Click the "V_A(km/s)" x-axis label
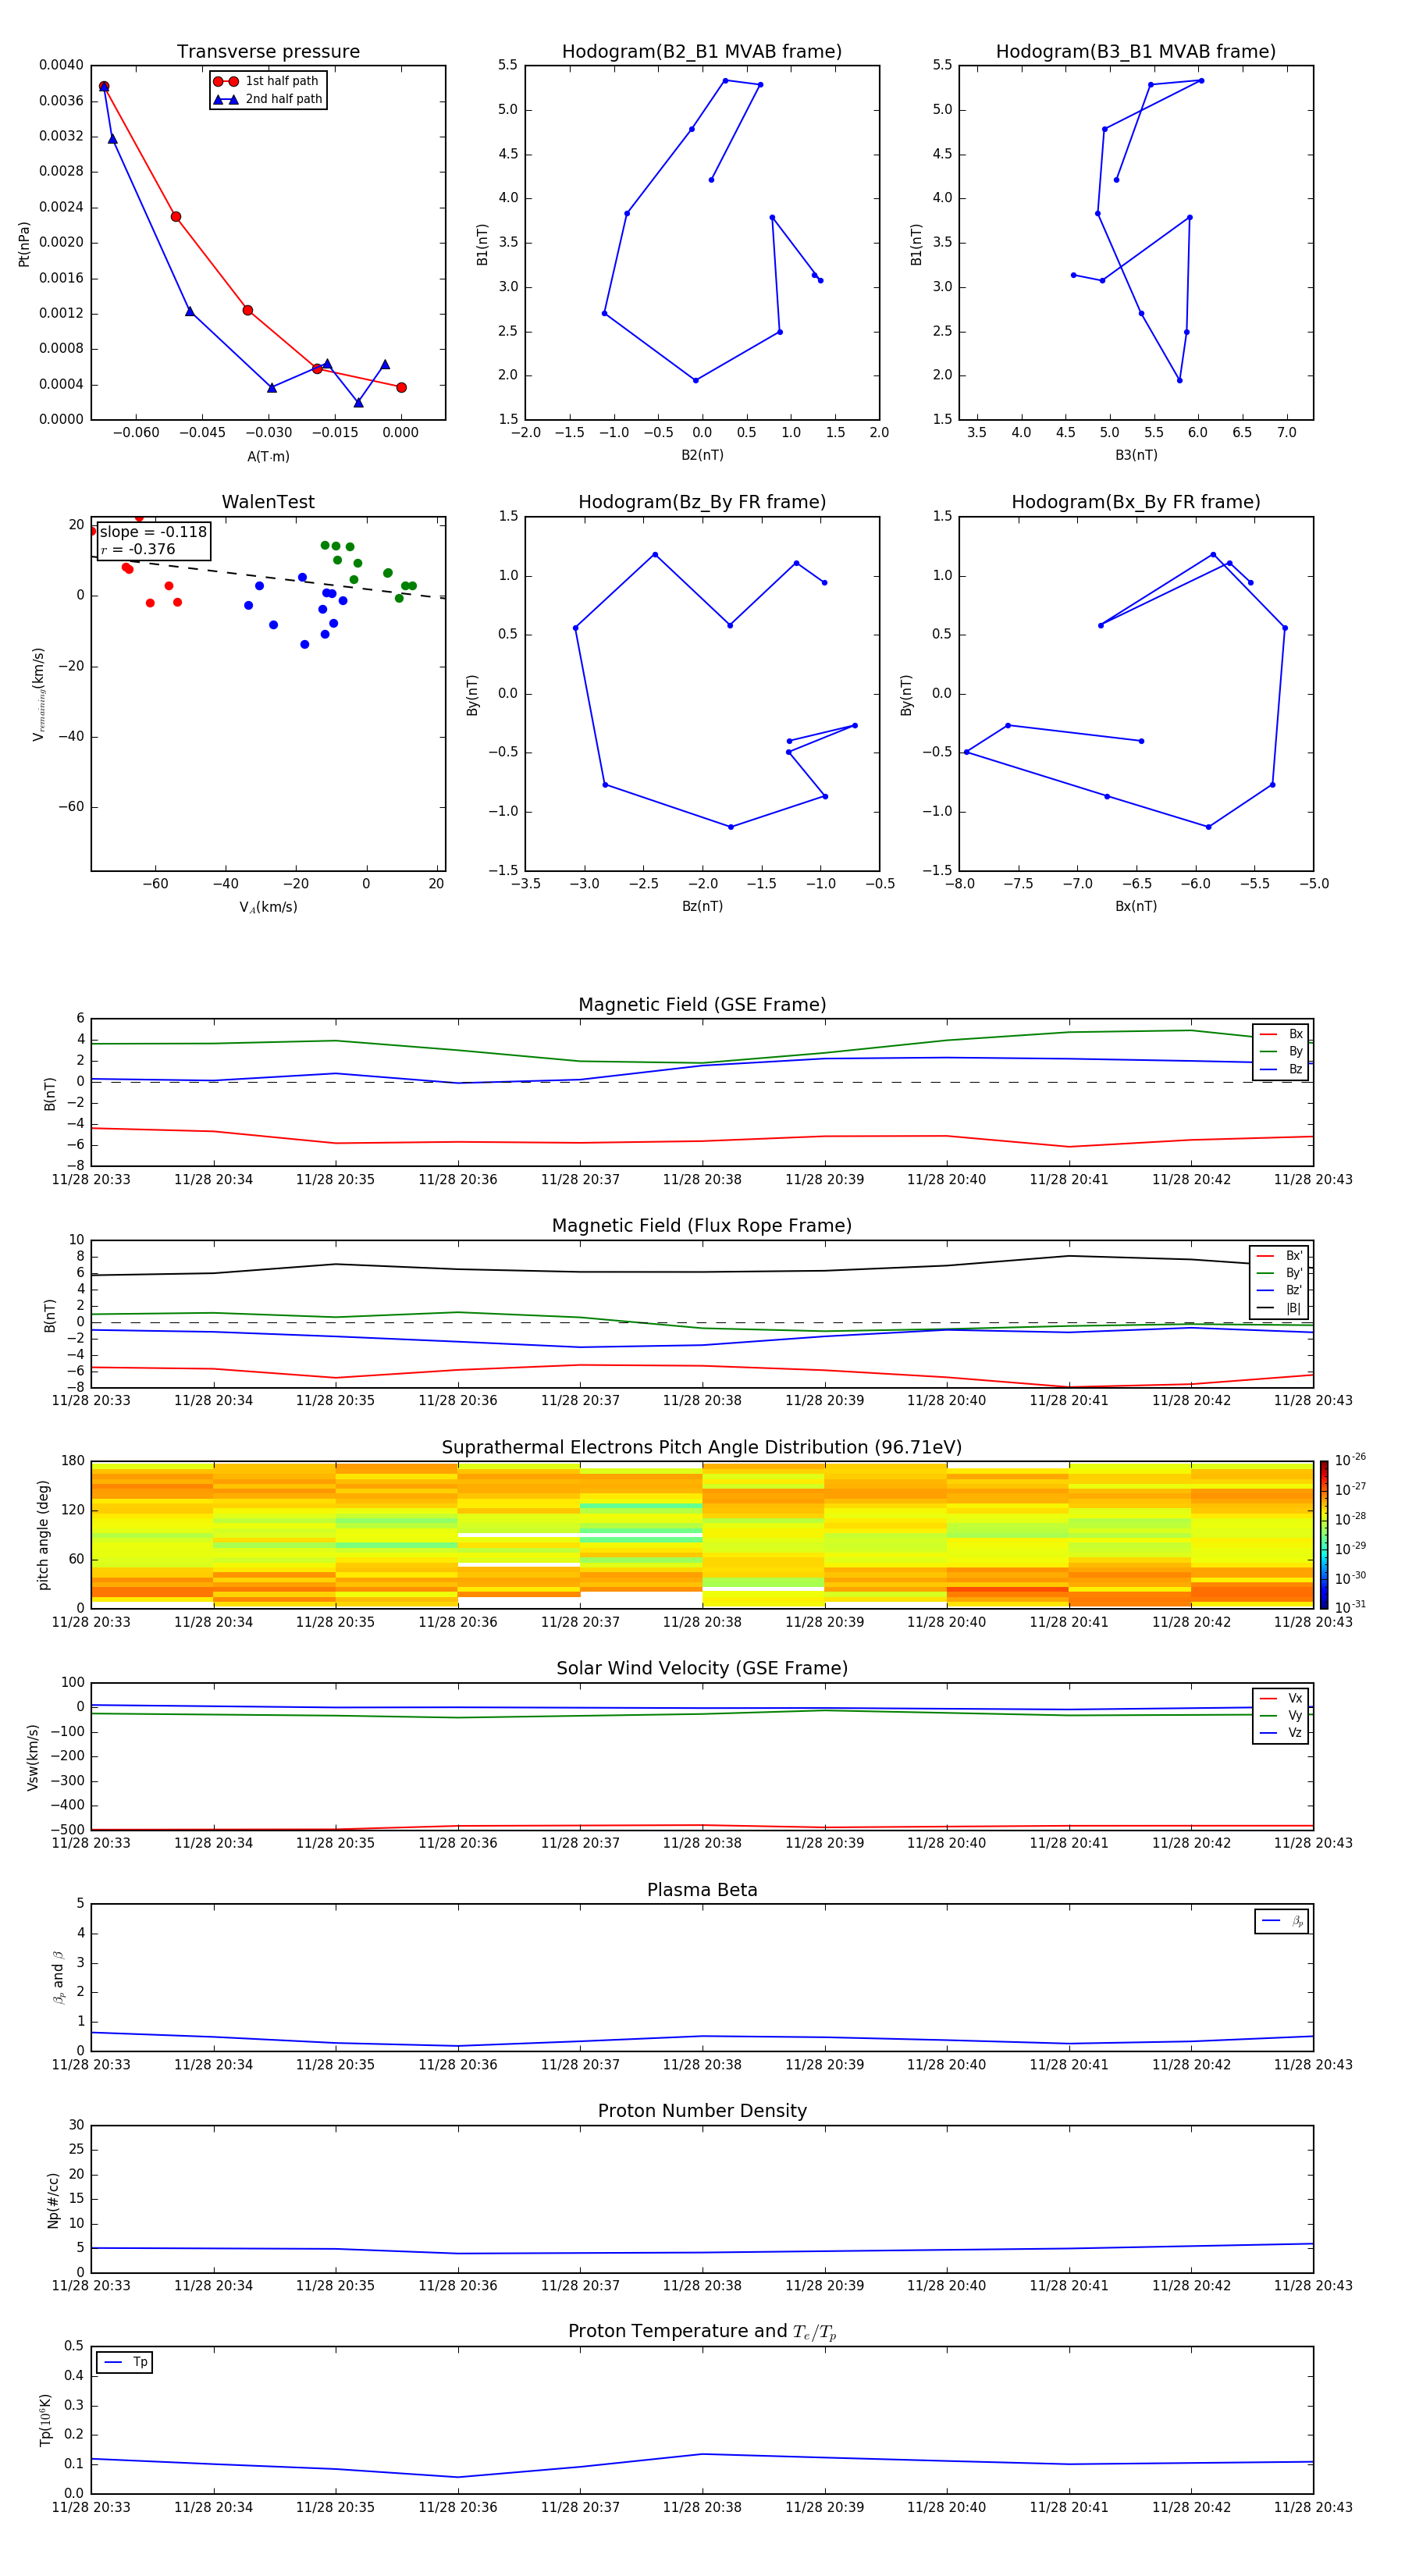The image size is (1405, 2576). (268, 907)
